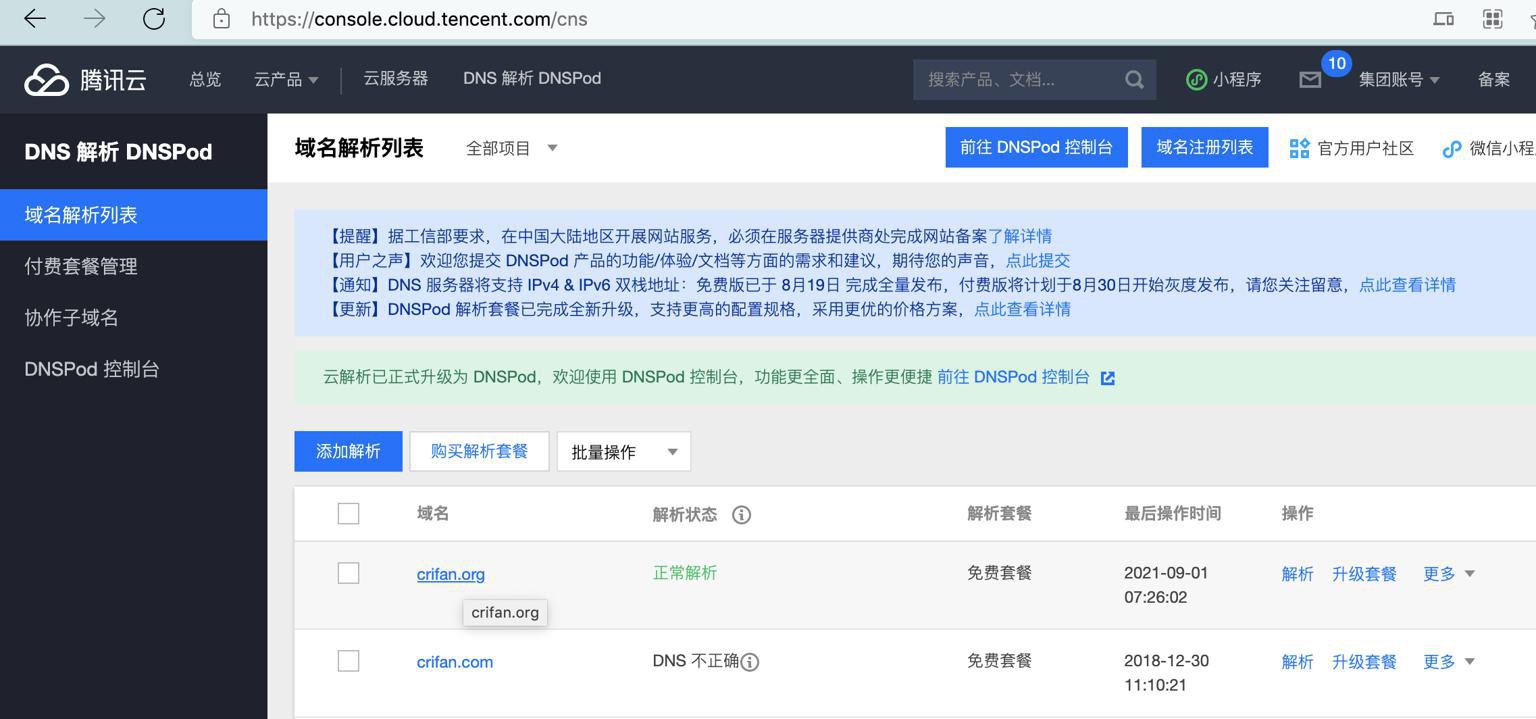Screen dimensions: 1536x719
Task: Click the lock icon in address bar
Action: coord(222,19)
